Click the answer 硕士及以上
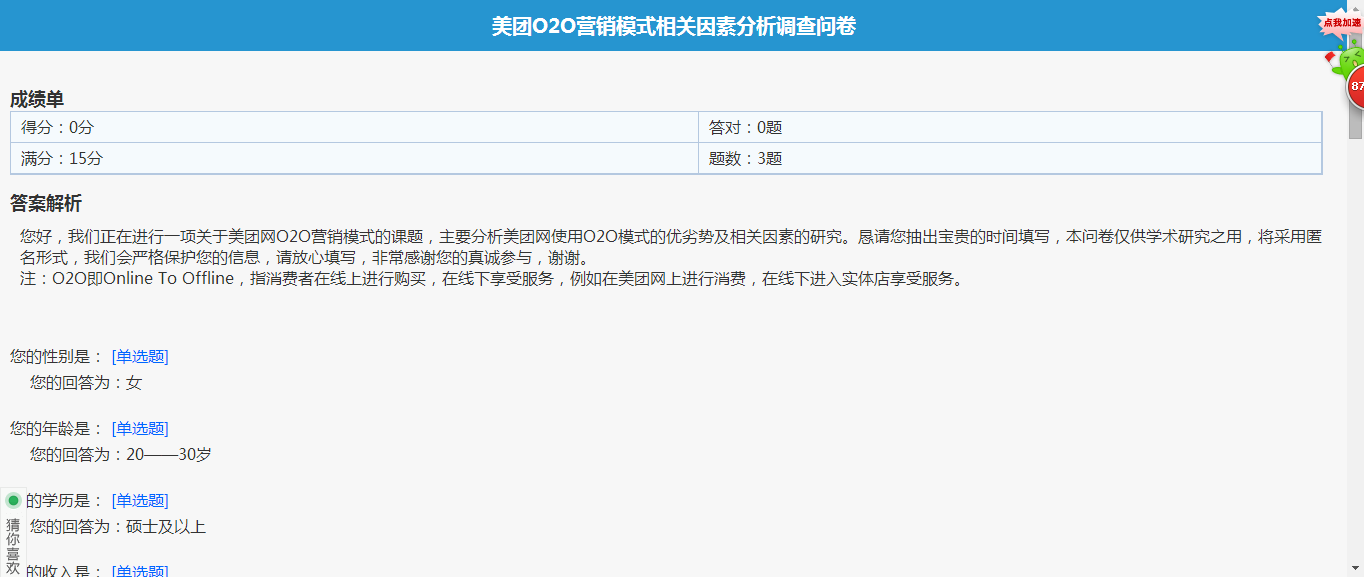This screenshot has width=1364, height=577. point(166,526)
